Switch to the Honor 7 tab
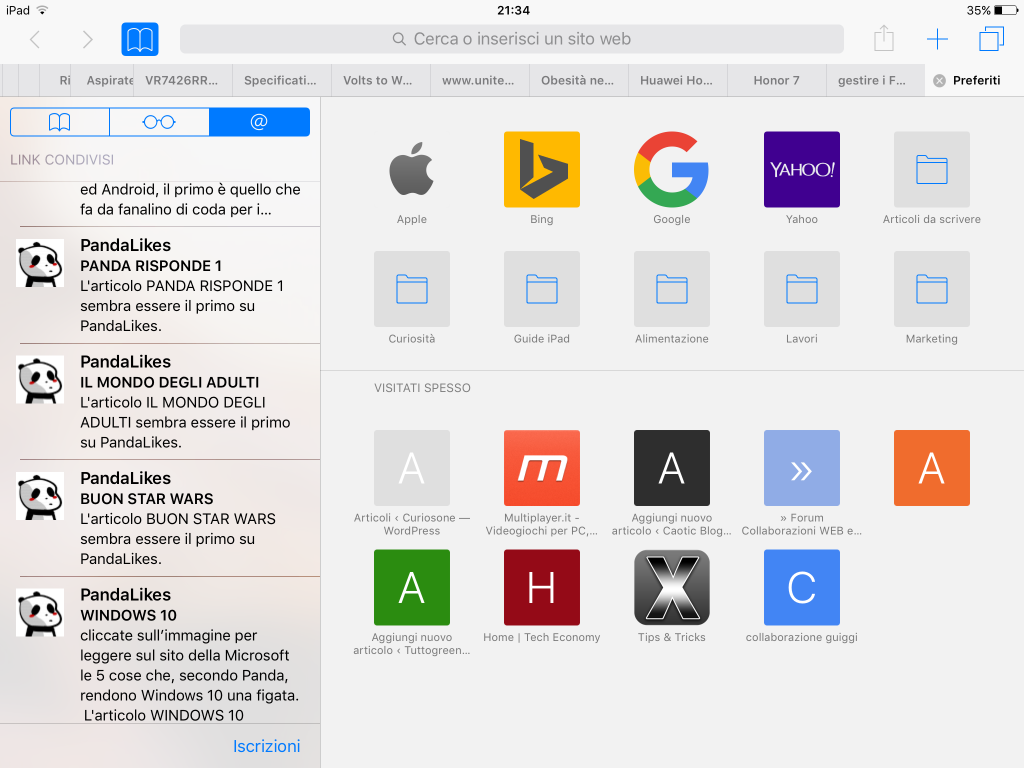This screenshot has height=768, width=1024. [776, 80]
